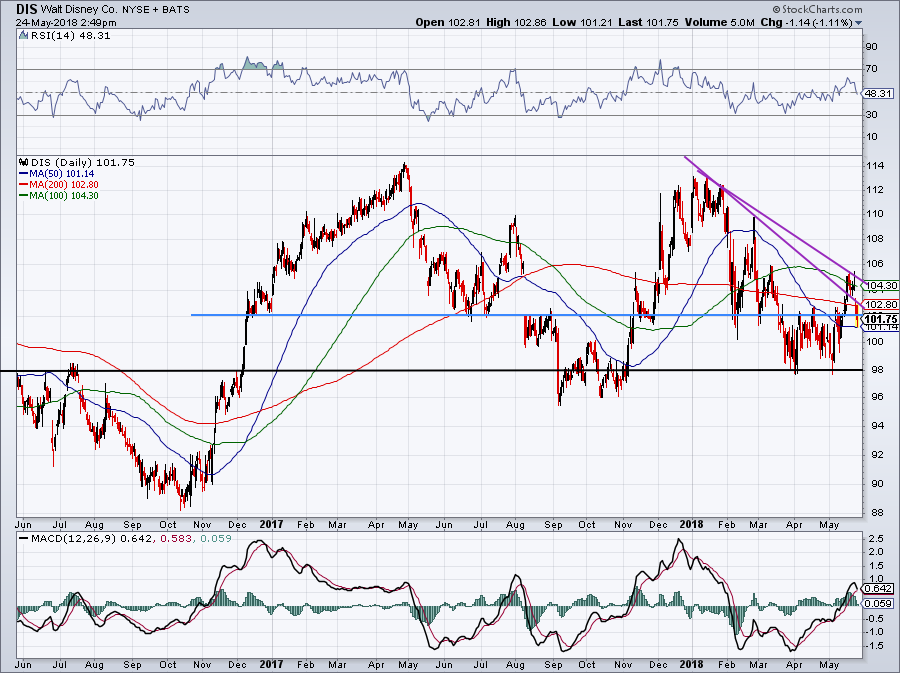Click the 'RSI(14) 48.31' legend text

tap(70, 36)
